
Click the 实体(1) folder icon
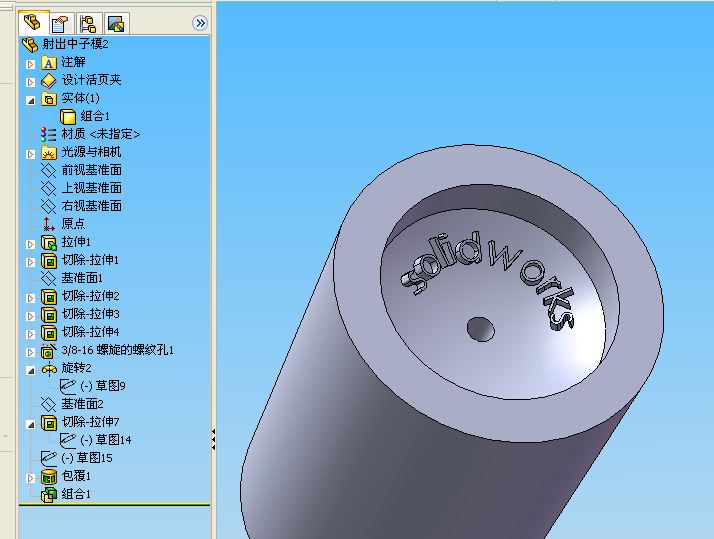(x=49, y=98)
